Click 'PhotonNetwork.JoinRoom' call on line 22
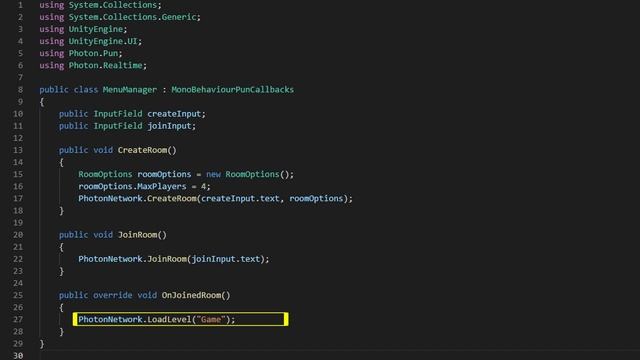Screen dimensions: 640x360 click(x=132, y=259)
